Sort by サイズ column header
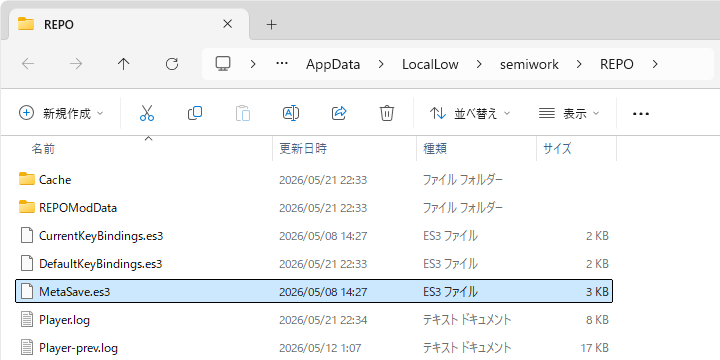Viewport: 720px width, 360px height. point(557,148)
